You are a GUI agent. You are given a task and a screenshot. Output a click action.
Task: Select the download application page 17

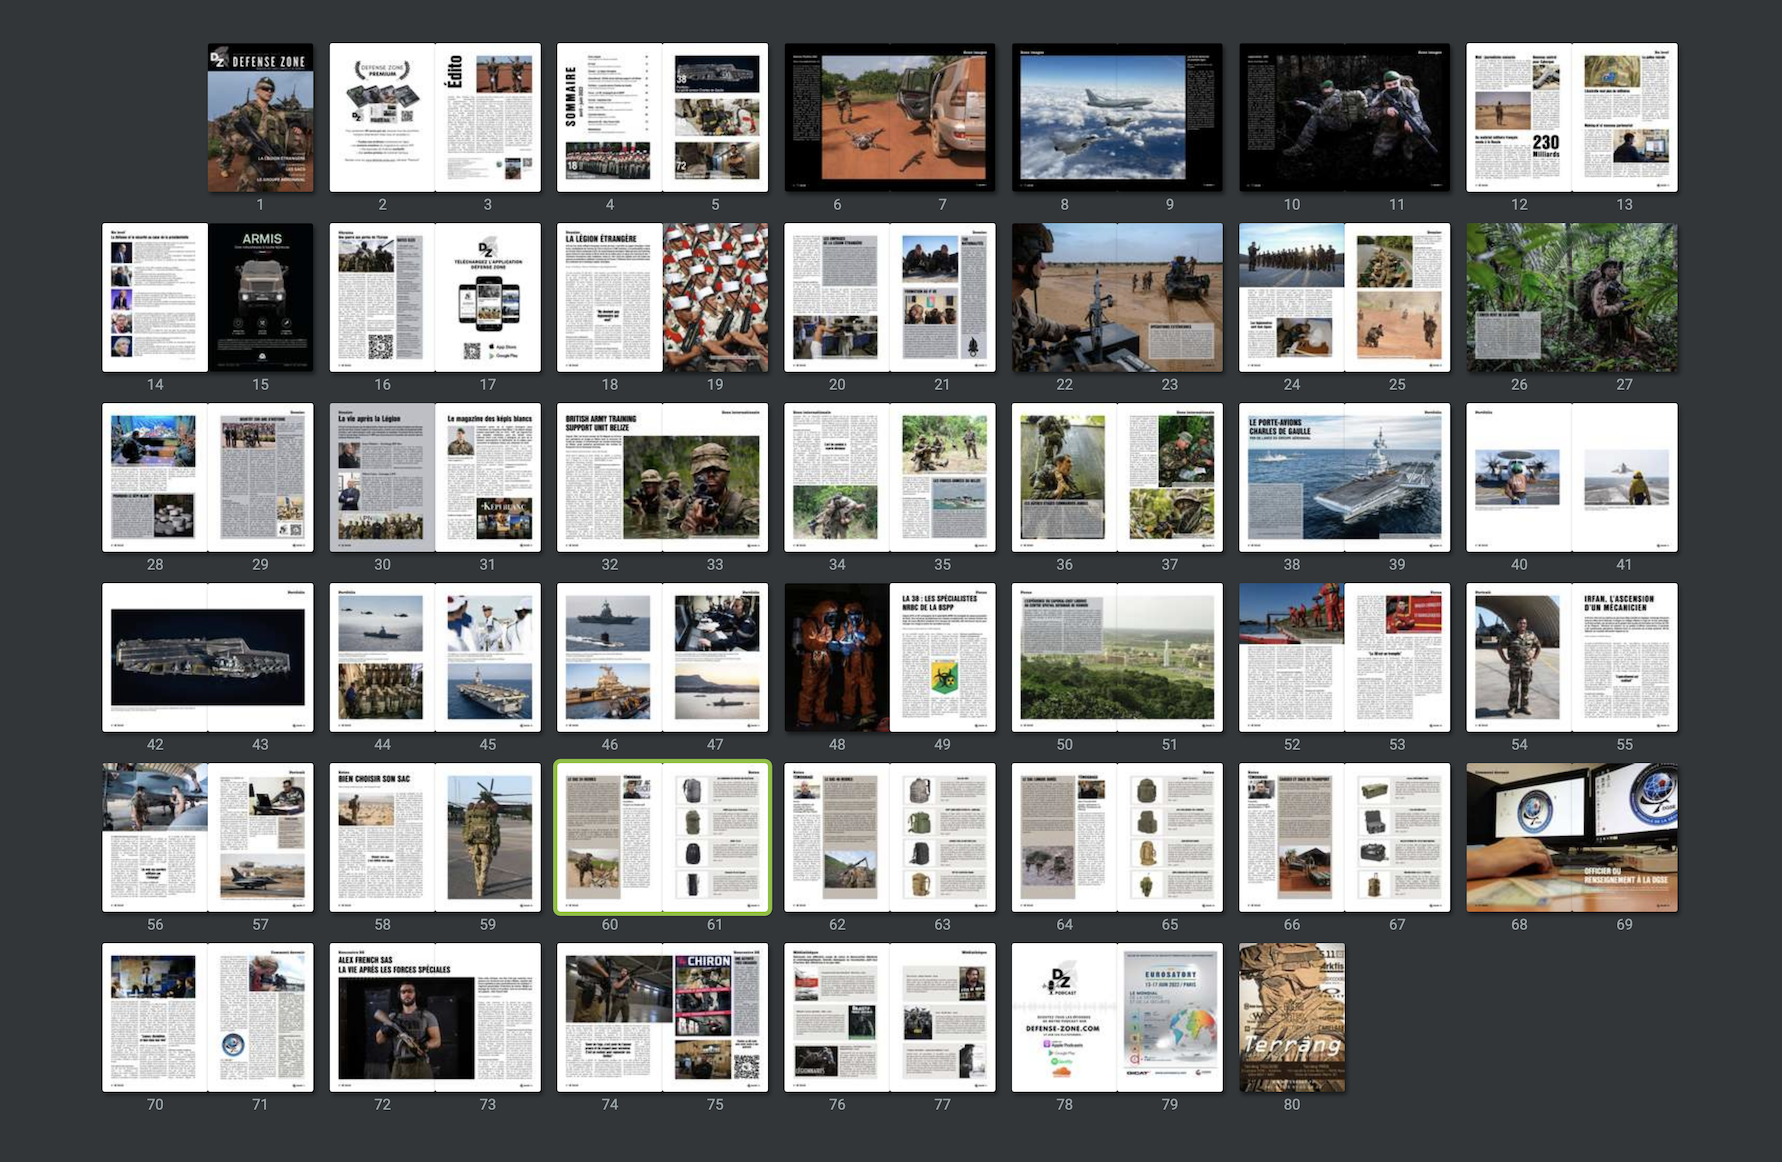coord(488,297)
